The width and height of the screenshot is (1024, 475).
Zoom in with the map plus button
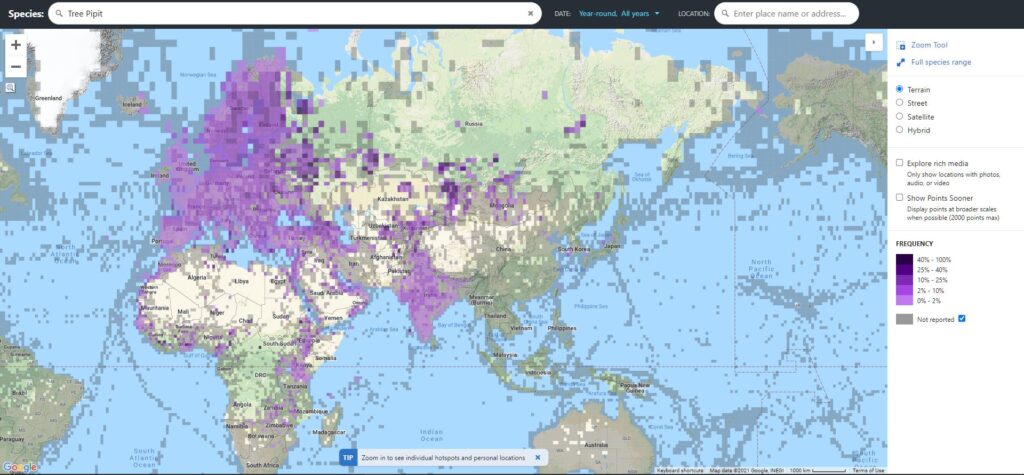(16, 45)
